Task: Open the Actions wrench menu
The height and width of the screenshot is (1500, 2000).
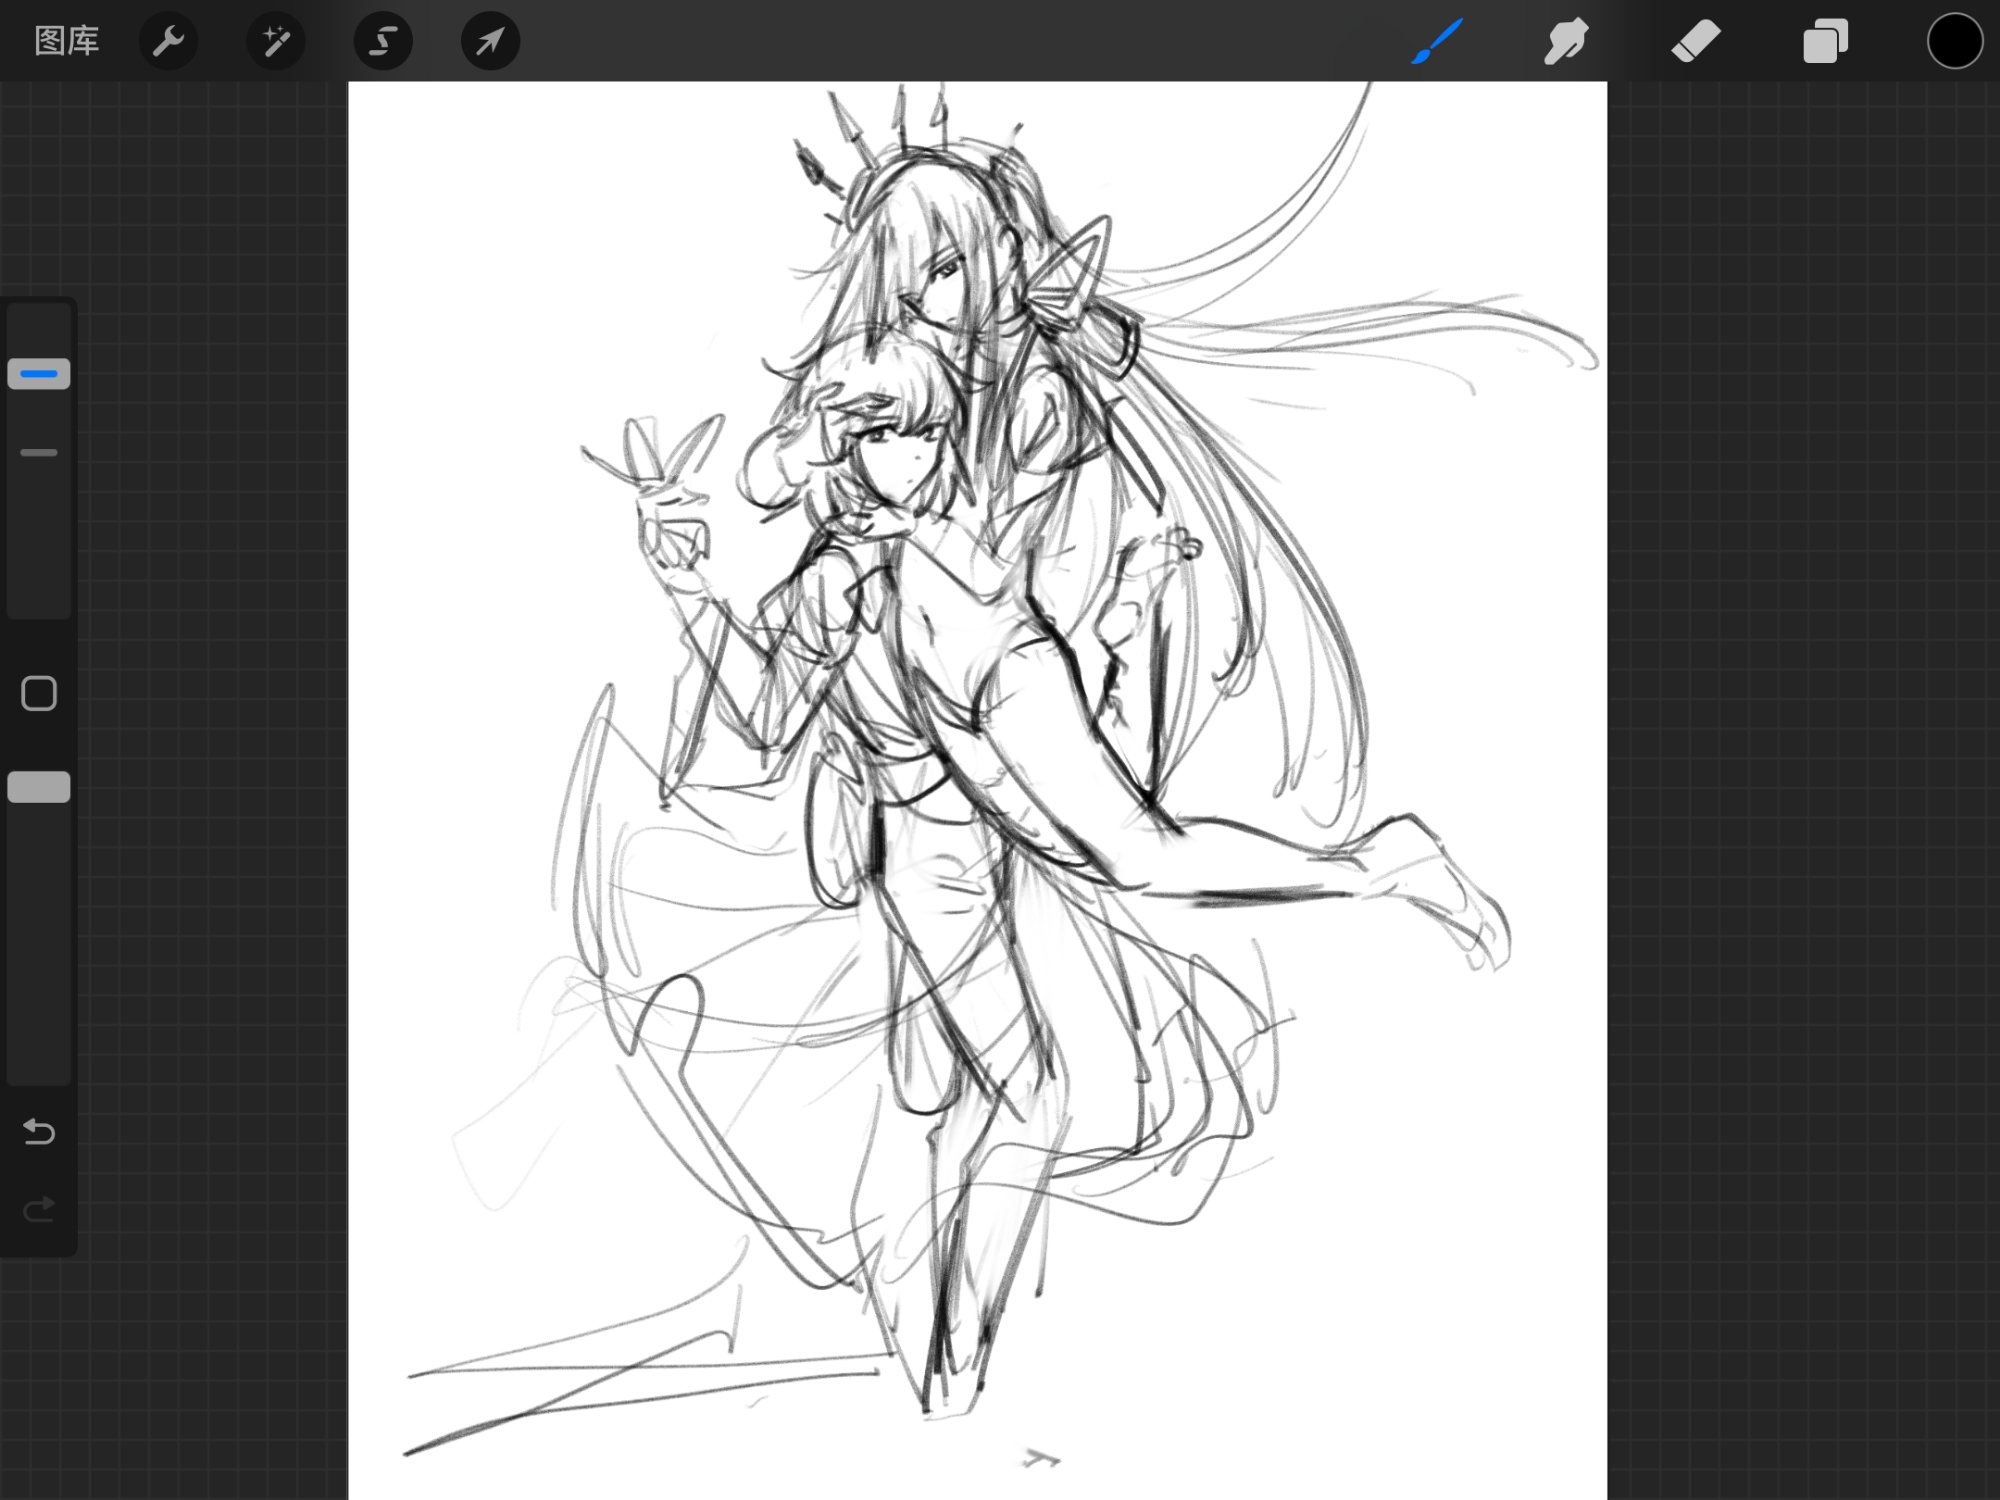Action: [168, 41]
